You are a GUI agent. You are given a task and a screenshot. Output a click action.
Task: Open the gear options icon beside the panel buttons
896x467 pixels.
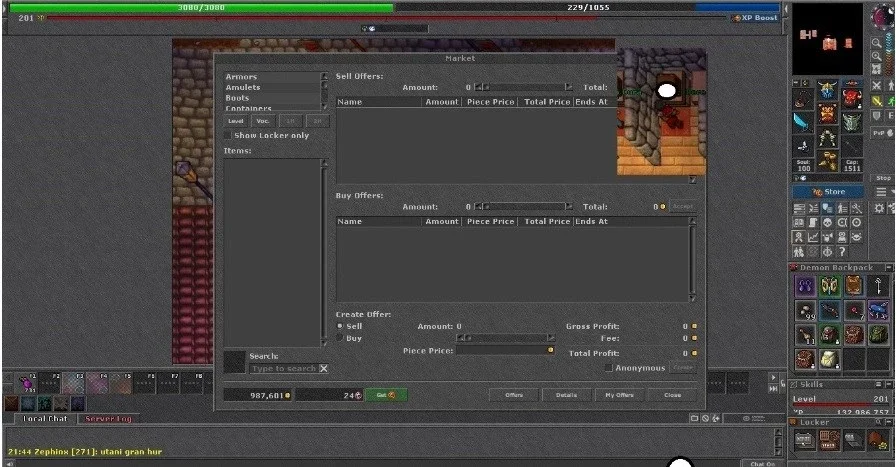click(x=879, y=209)
